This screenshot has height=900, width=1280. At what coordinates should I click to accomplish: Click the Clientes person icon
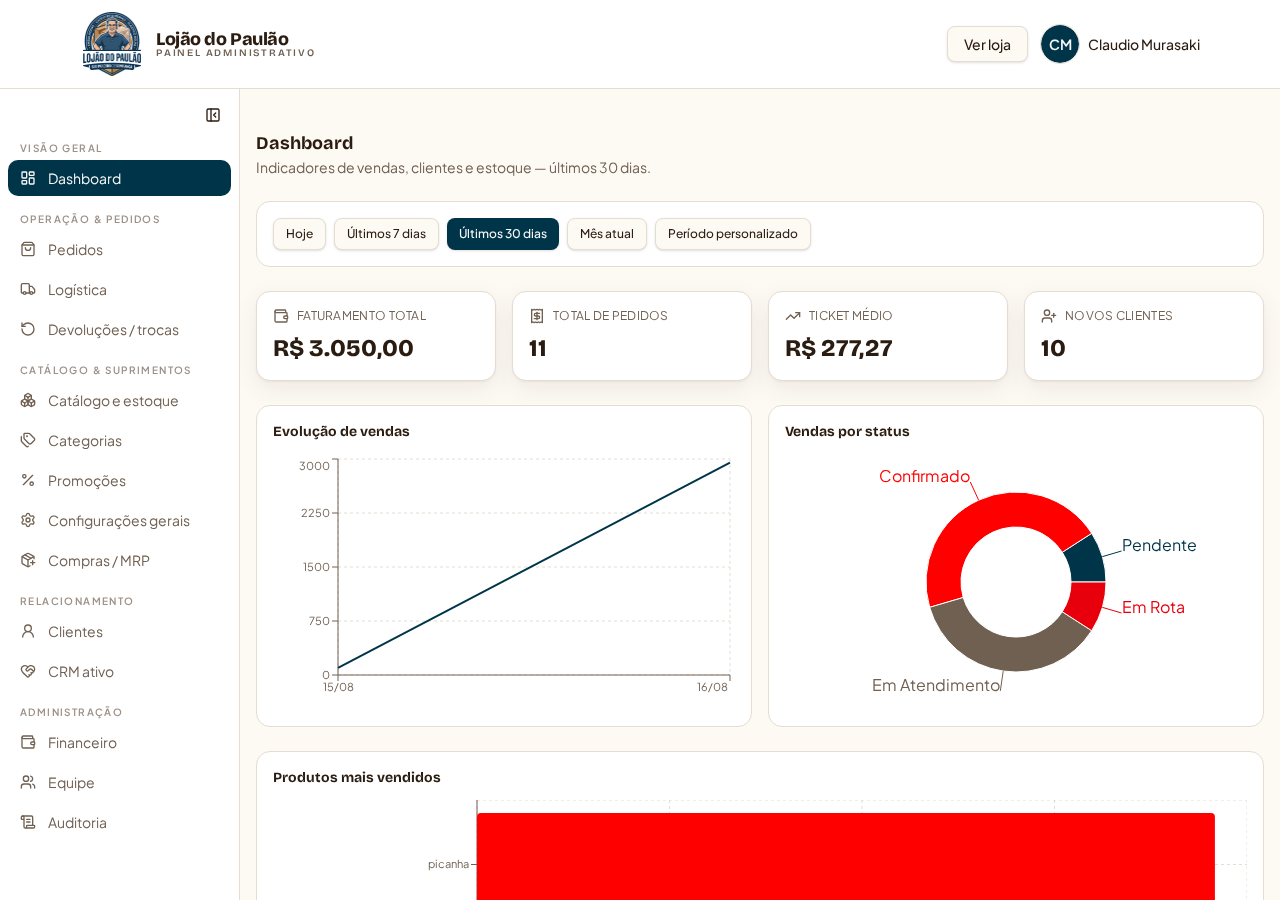pyautogui.click(x=28, y=631)
